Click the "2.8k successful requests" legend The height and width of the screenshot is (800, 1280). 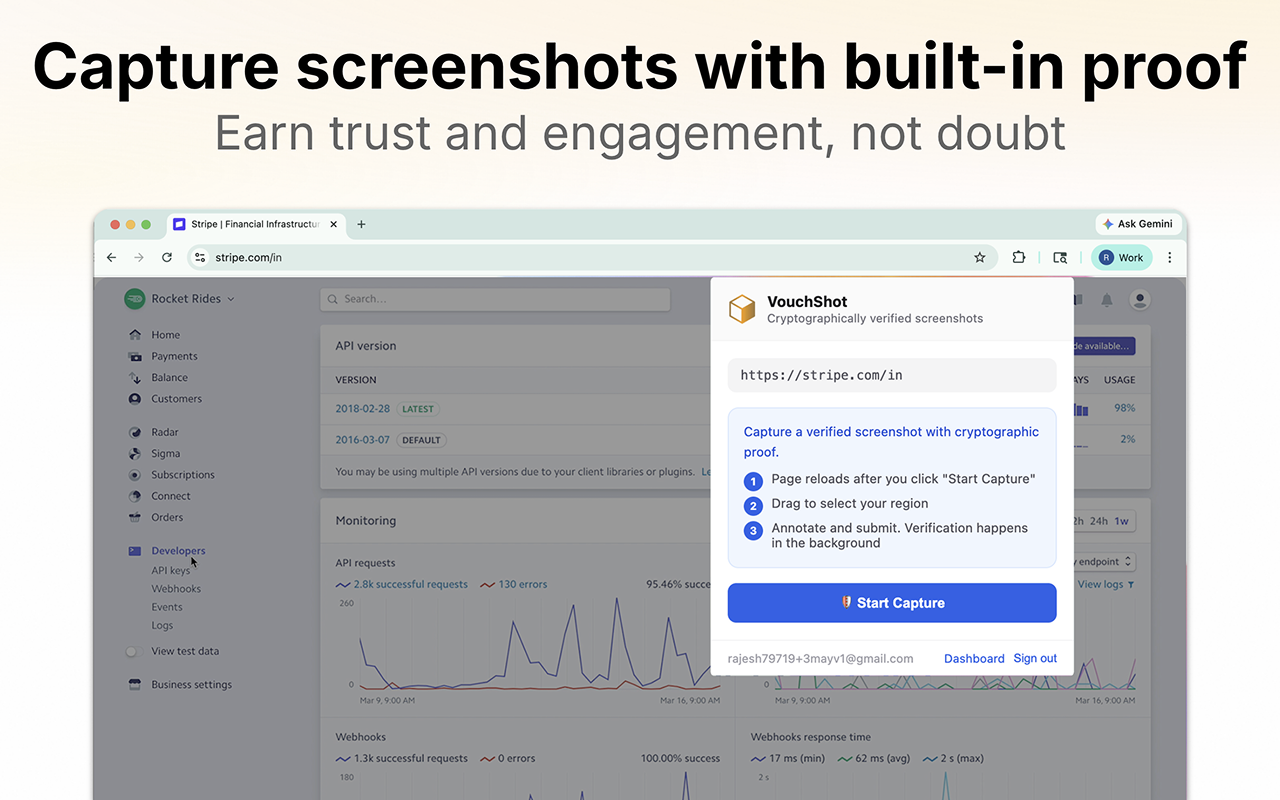[x=402, y=584]
